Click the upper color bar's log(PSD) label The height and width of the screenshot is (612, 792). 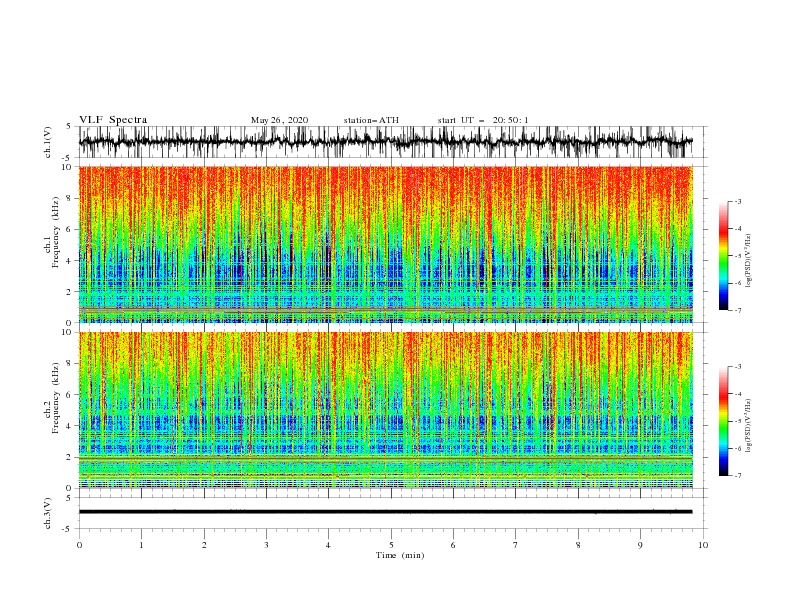(x=749, y=261)
